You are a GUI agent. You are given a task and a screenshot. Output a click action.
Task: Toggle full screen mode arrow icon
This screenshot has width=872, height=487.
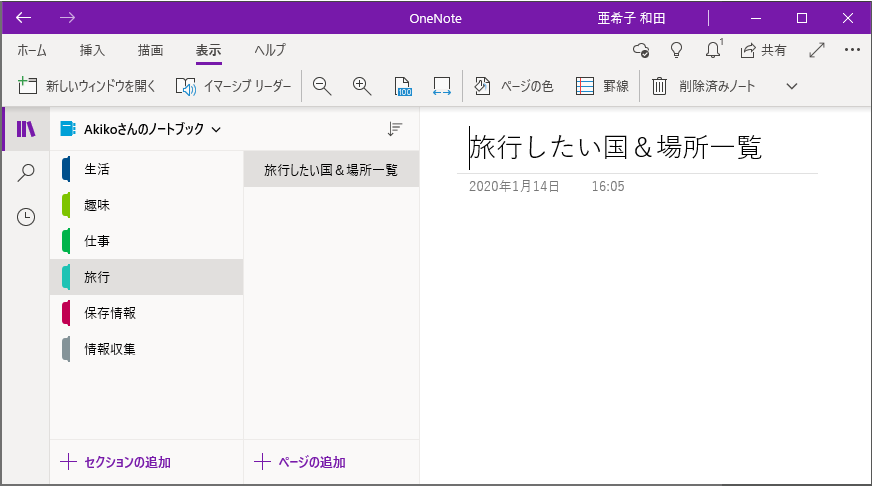pyautogui.click(x=816, y=50)
